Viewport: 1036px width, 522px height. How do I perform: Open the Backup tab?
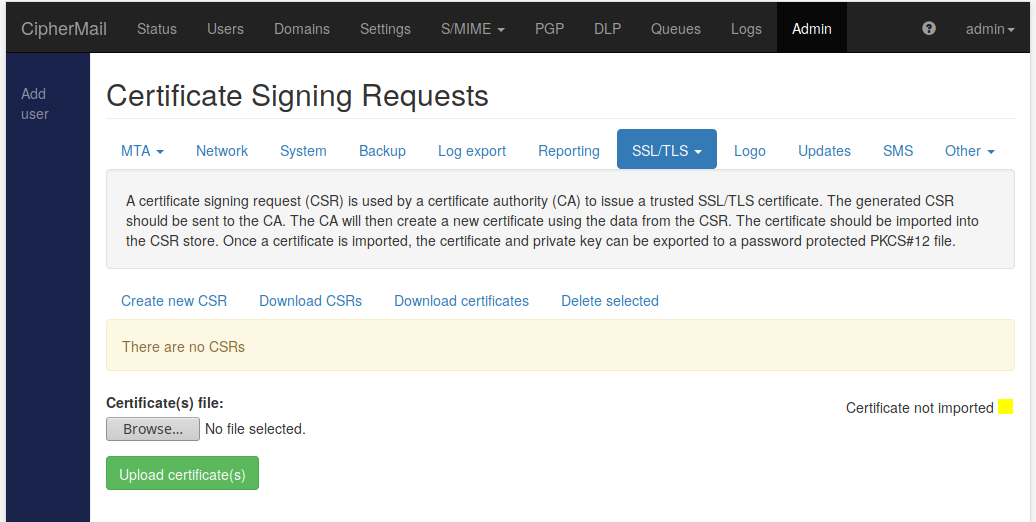pos(382,151)
